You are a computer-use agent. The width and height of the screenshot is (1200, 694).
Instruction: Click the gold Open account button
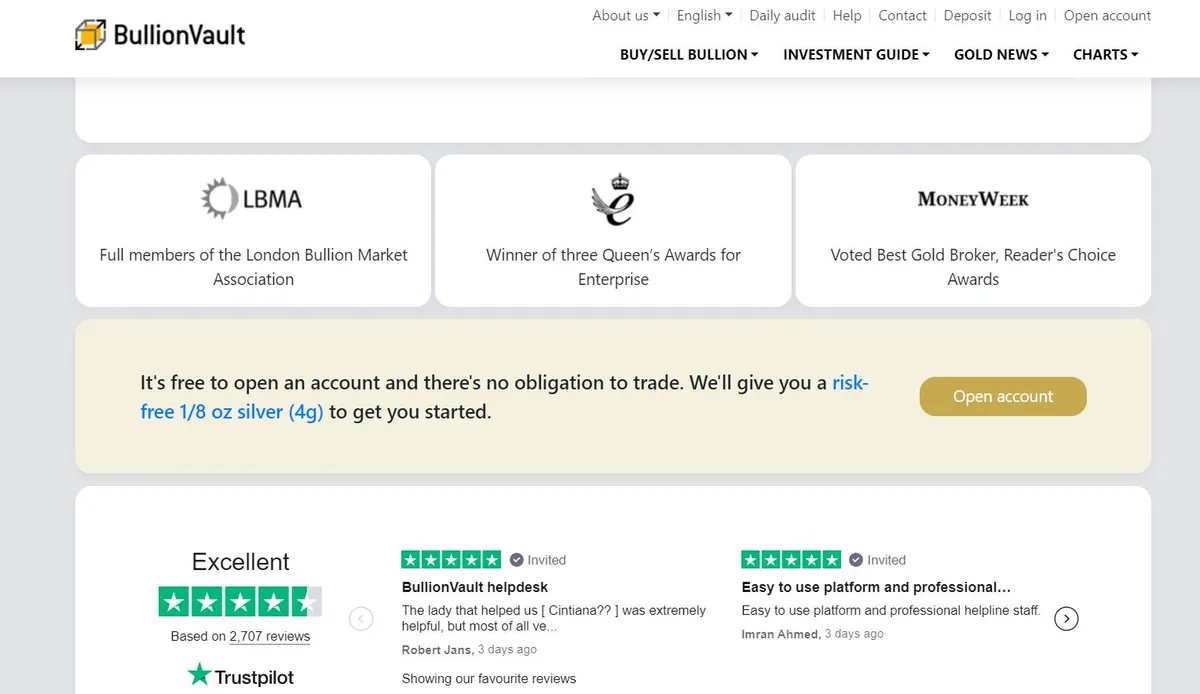tap(1003, 396)
